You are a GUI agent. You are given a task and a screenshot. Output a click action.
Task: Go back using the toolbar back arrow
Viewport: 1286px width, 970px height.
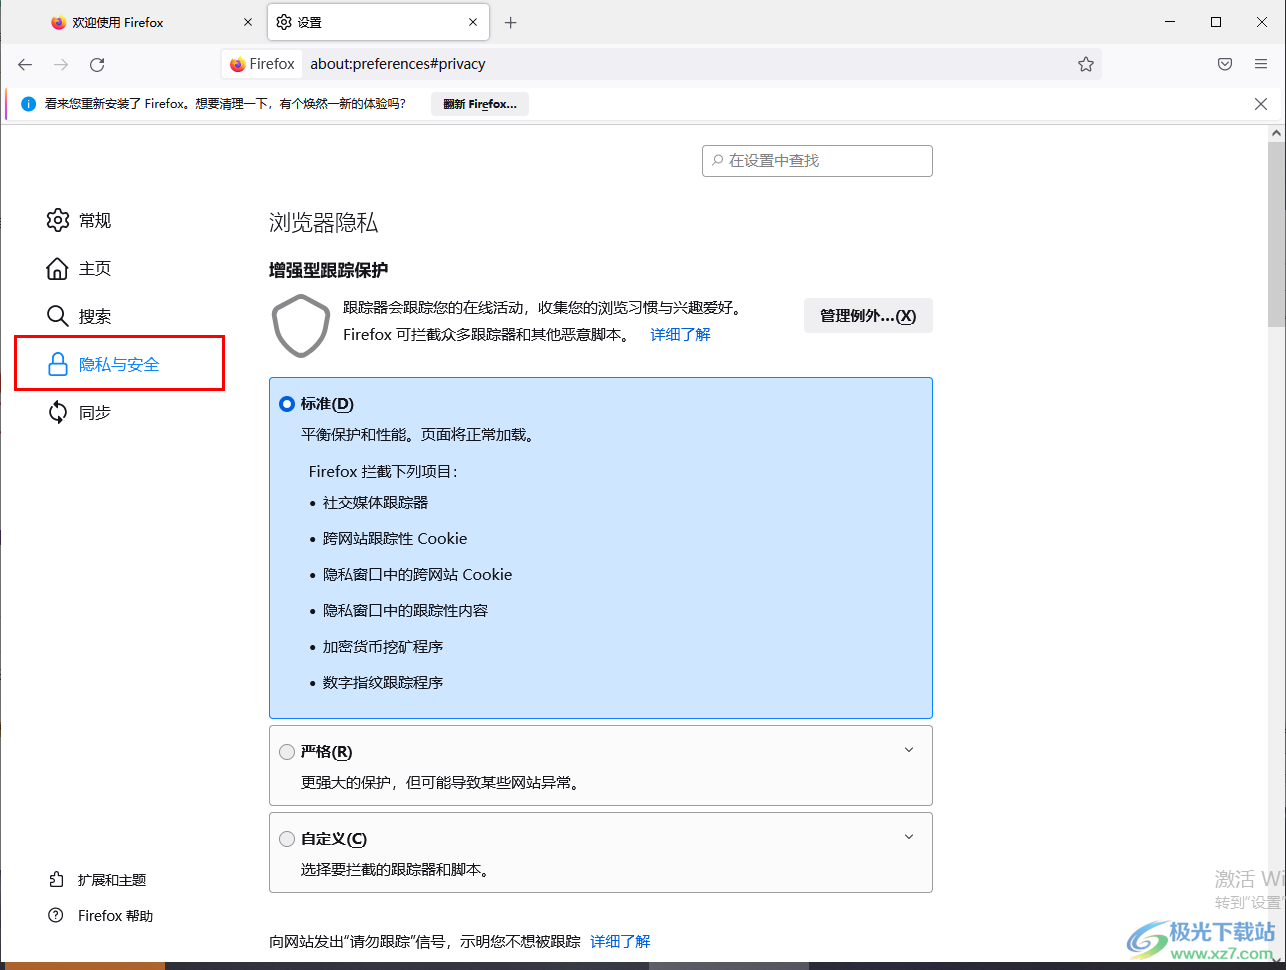[x=25, y=64]
